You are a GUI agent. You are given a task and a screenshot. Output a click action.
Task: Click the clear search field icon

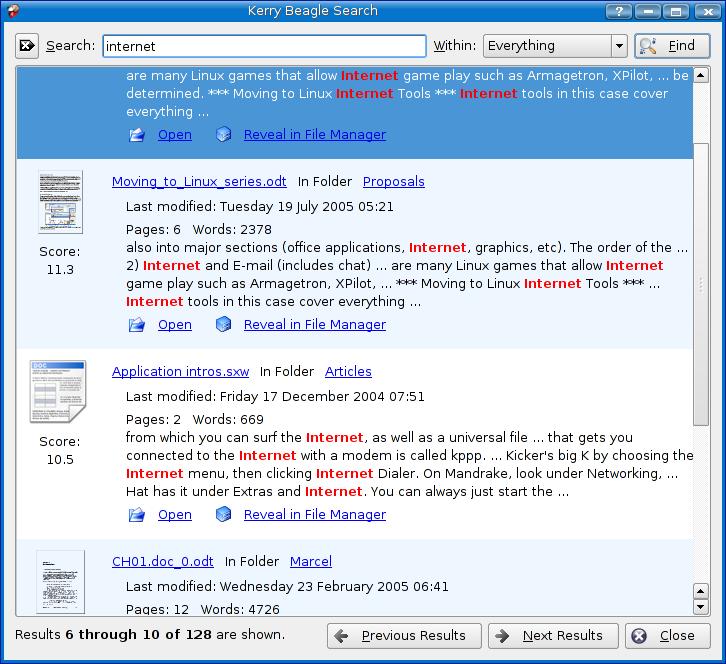[27, 46]
